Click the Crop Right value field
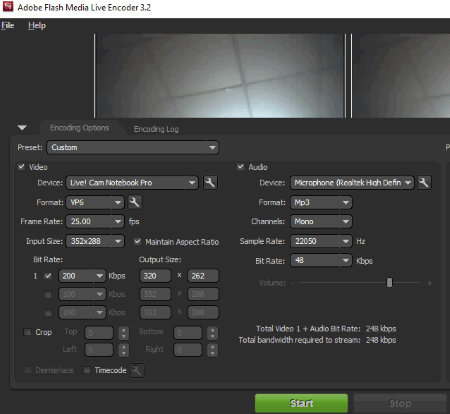Screen dimensions: 450x414 pos(188,350)
